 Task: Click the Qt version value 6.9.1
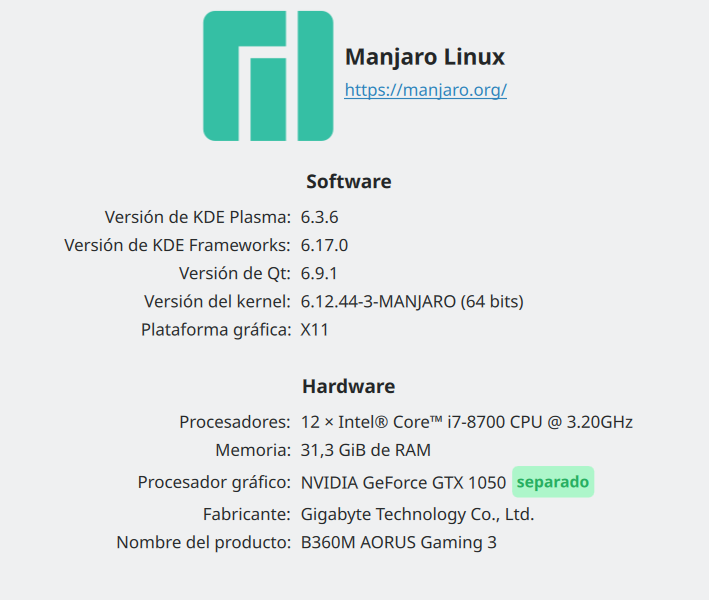pyautogui.click(x=320, y=273)
